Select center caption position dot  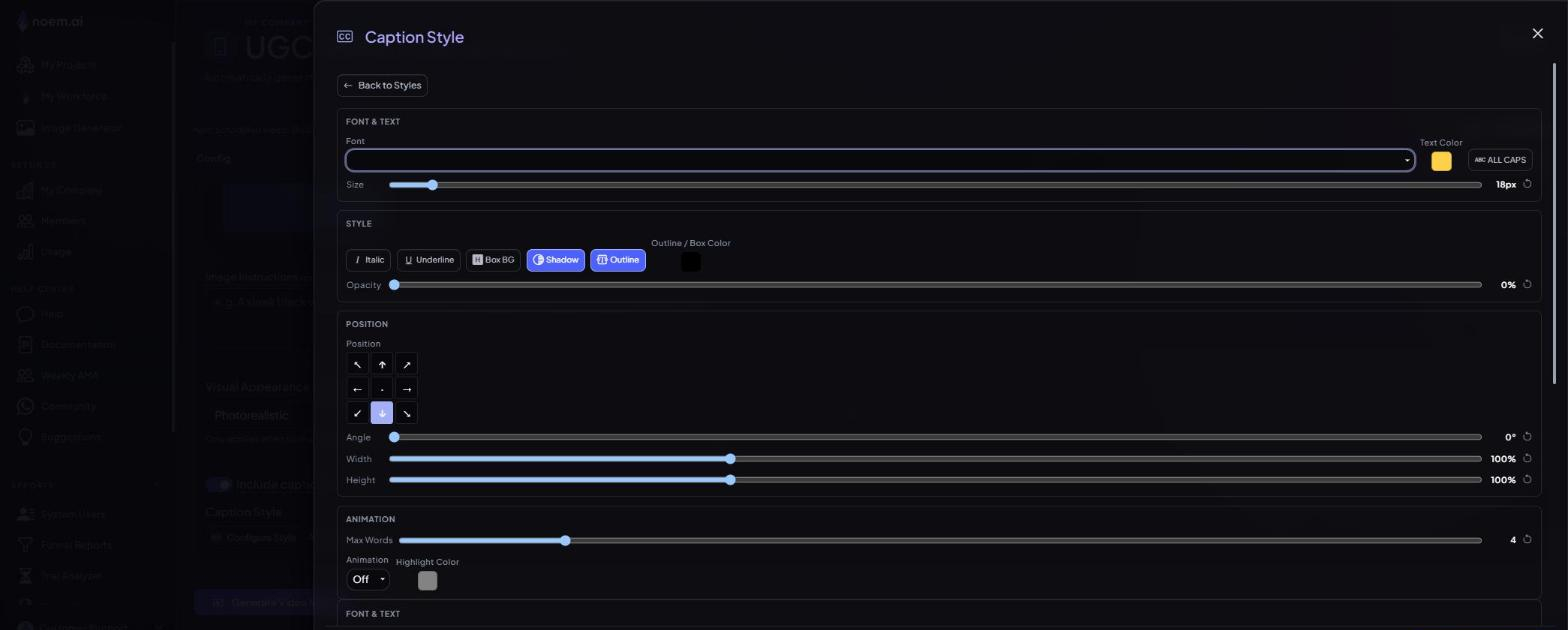click(x=382, y=389)
